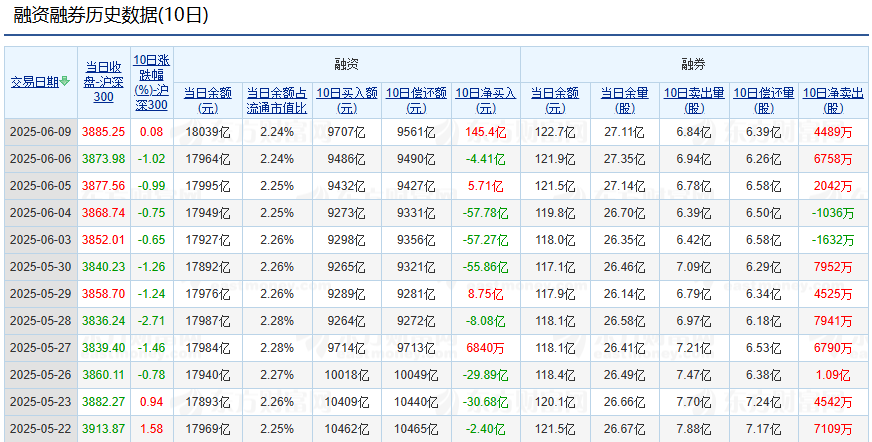Click net sell value -1036万
The width and height of the screenshot is (872, 442).
833,213
